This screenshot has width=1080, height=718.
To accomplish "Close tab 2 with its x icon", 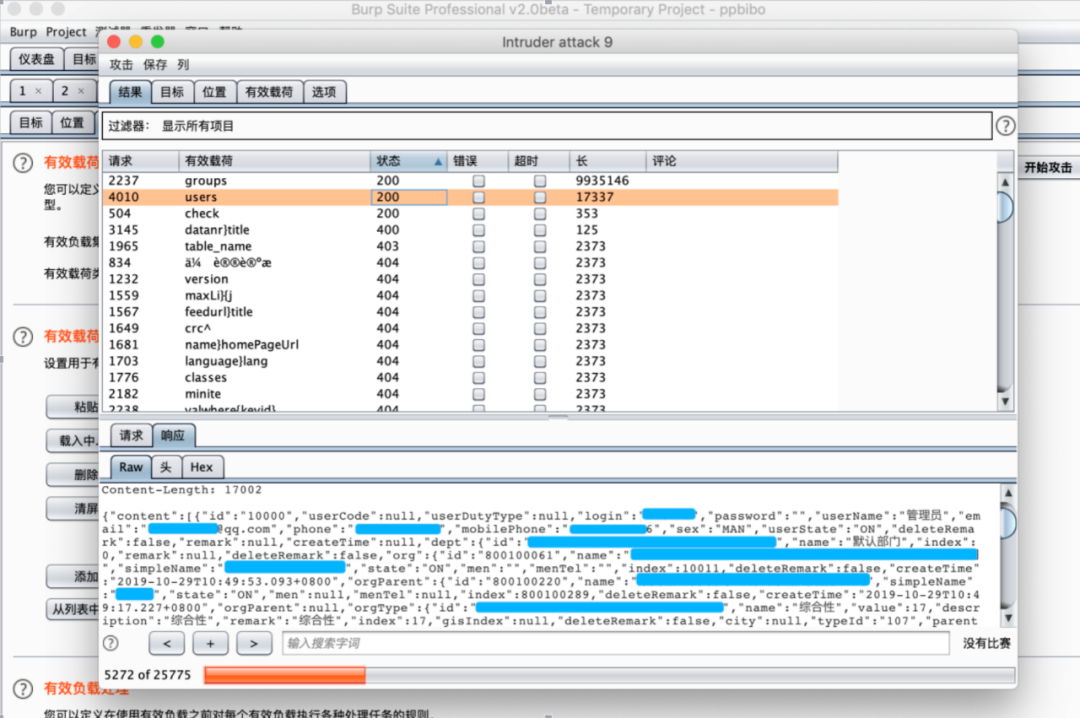I will pyautogui.click(x=81, y=91).
